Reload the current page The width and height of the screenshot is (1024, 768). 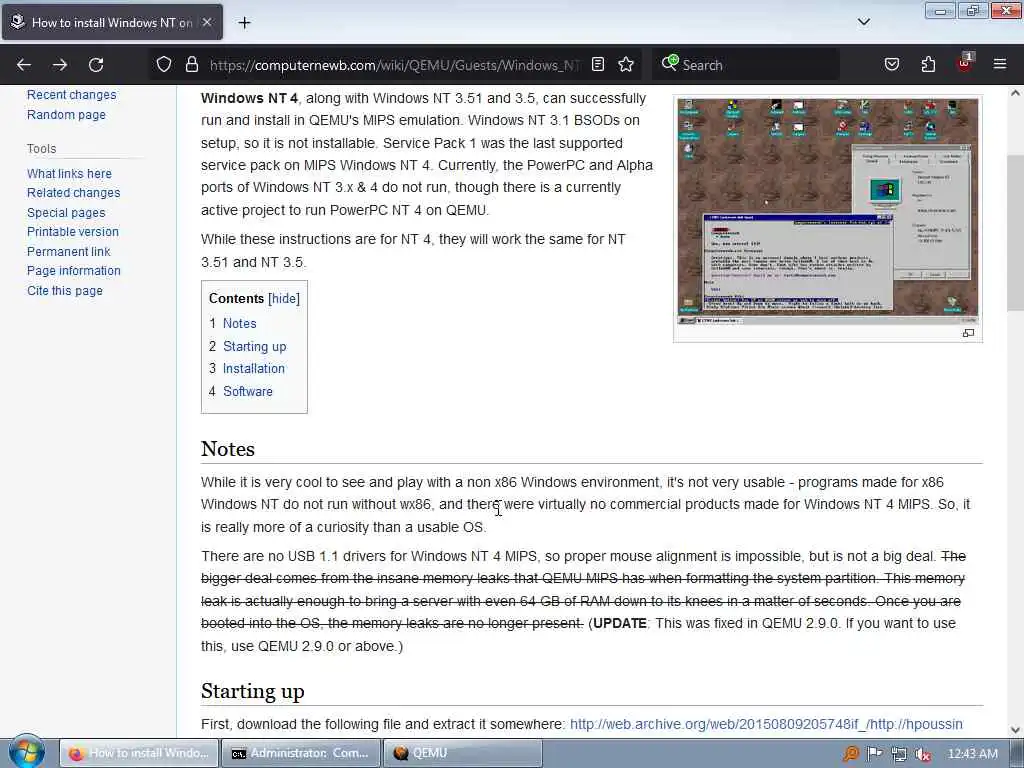(96, 65)
